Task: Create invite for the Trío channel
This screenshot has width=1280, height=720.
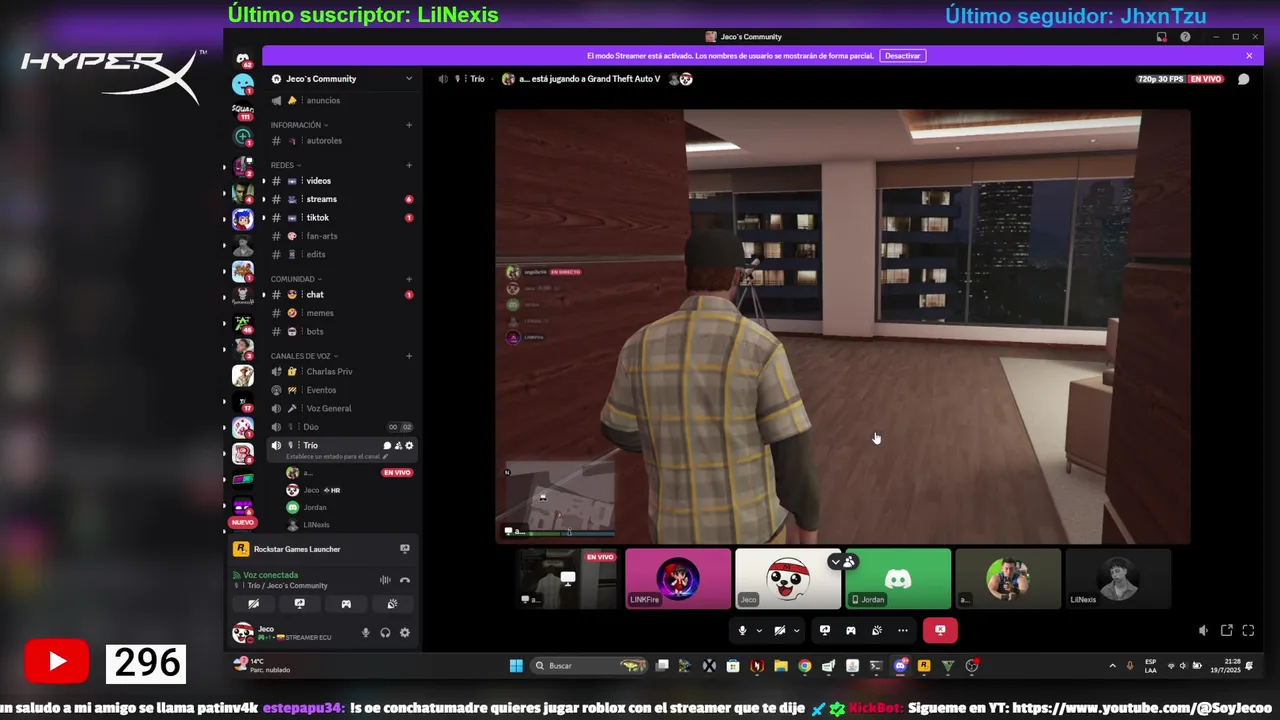Action: [x=398, y=445]
